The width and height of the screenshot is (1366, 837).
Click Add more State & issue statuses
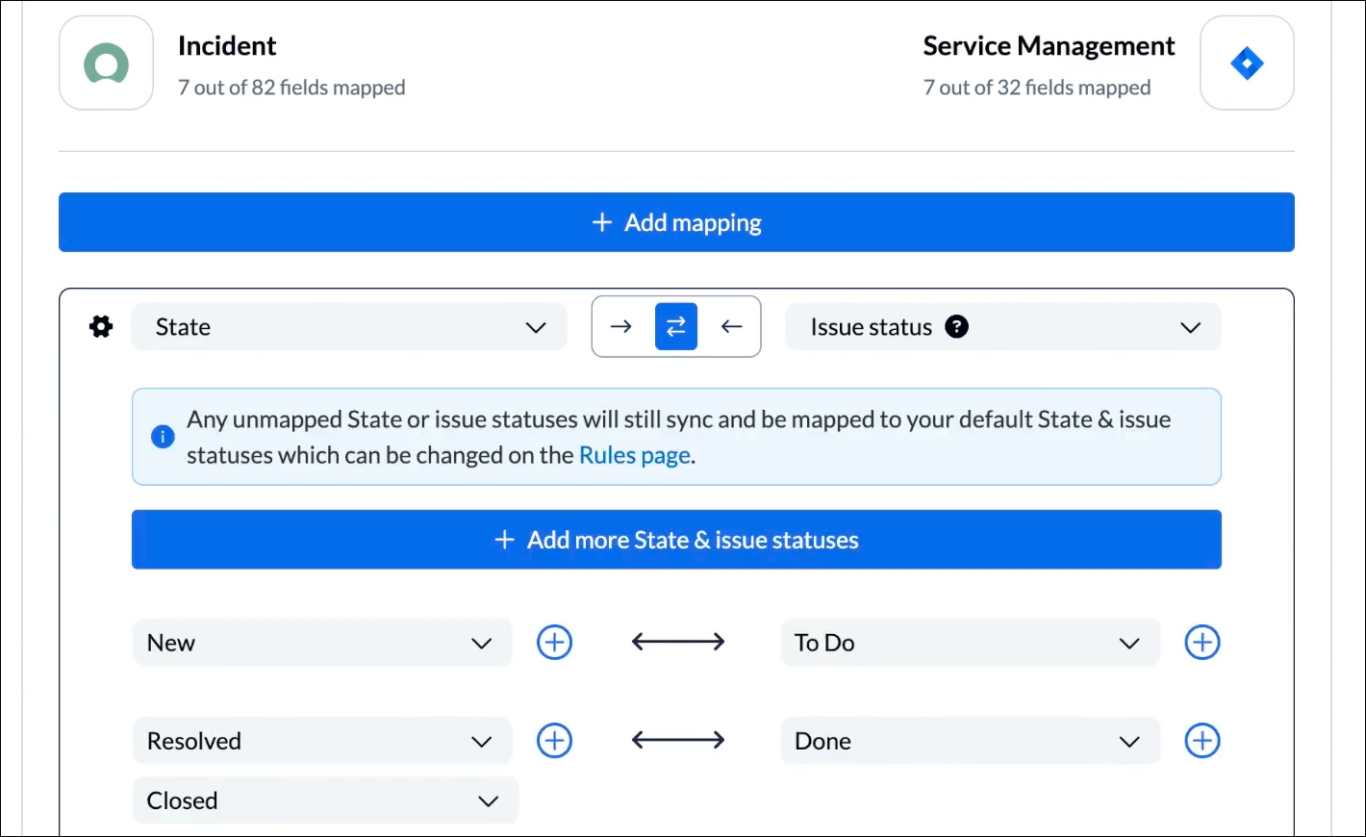[676, 539]
